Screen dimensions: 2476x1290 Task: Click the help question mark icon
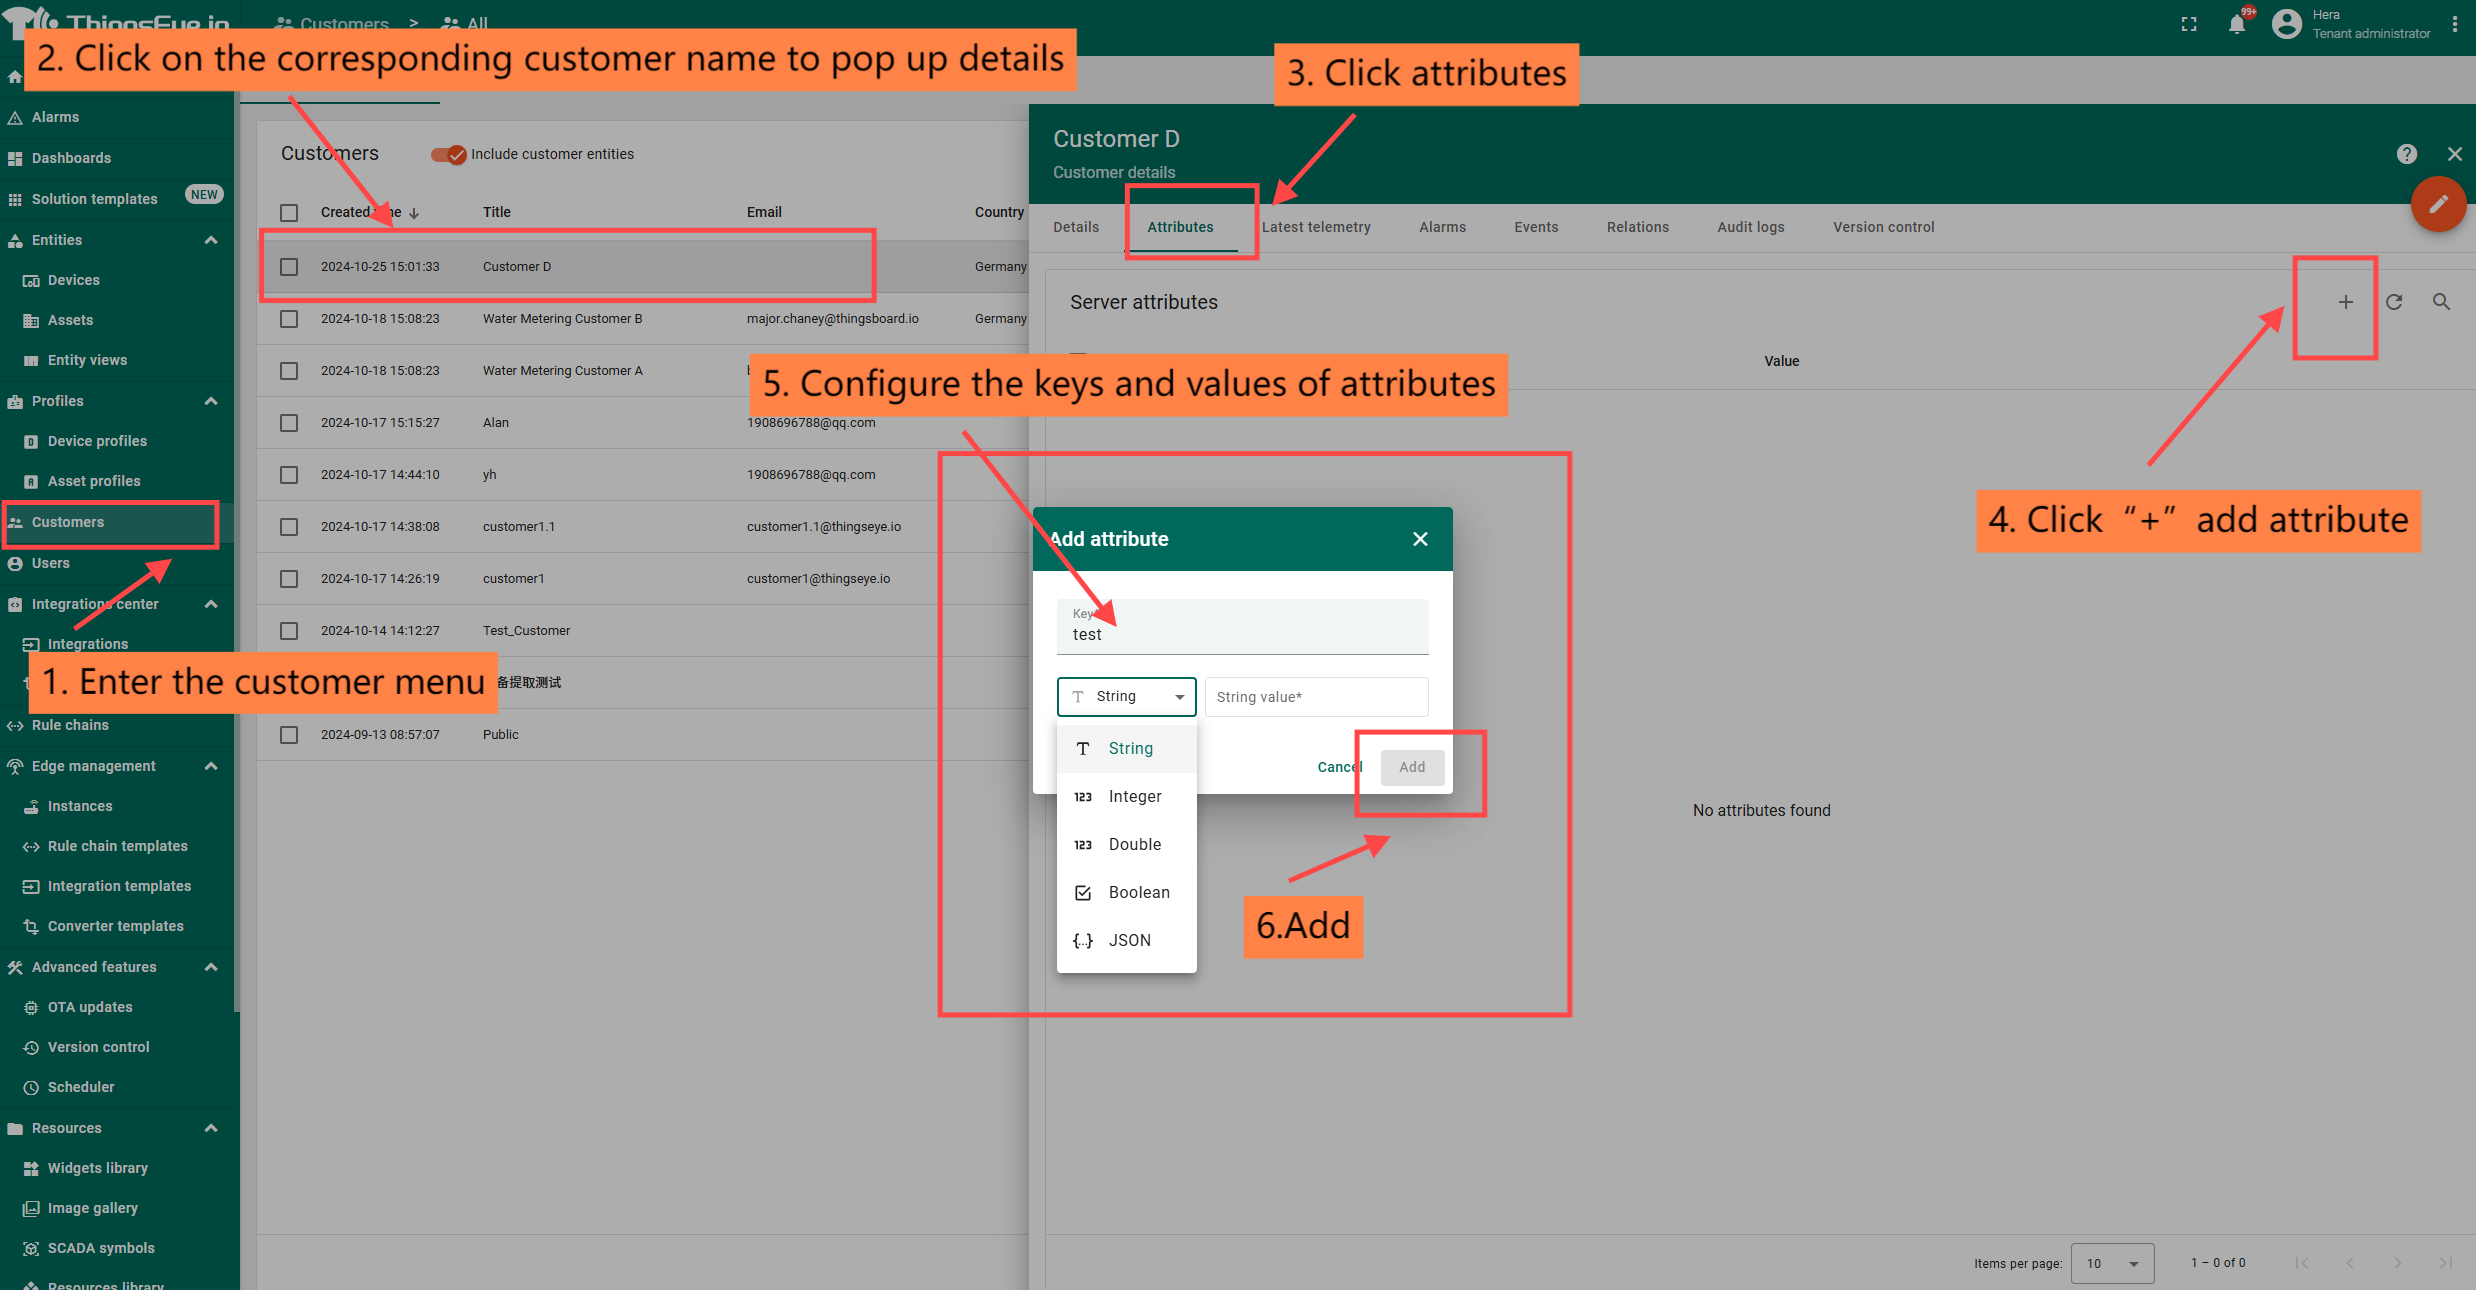(x=2407, y=154)
